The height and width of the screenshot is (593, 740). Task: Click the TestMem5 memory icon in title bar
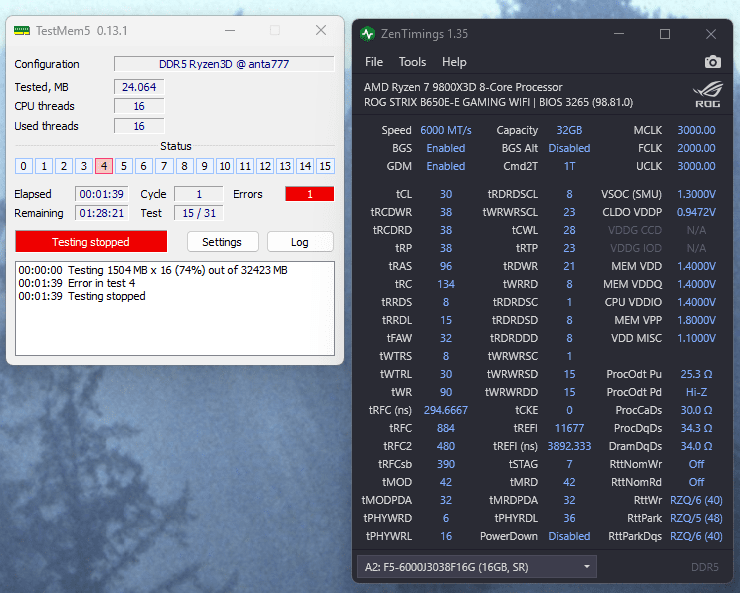coord(22,31)
